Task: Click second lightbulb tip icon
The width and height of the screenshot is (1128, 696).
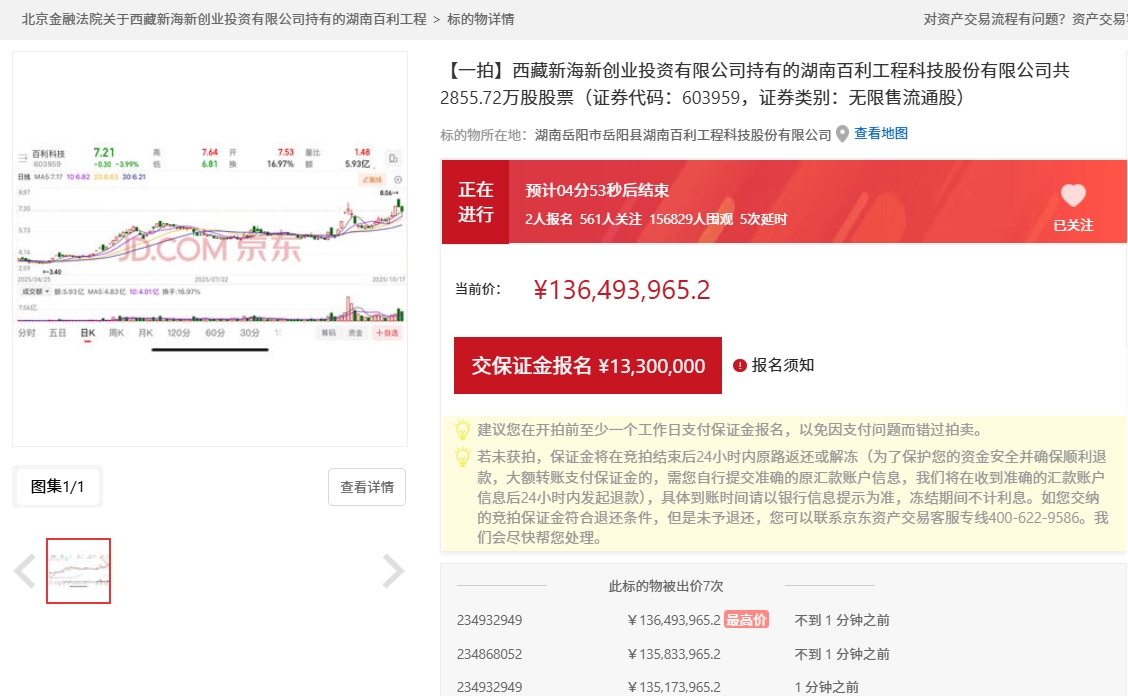Action: 463,458
